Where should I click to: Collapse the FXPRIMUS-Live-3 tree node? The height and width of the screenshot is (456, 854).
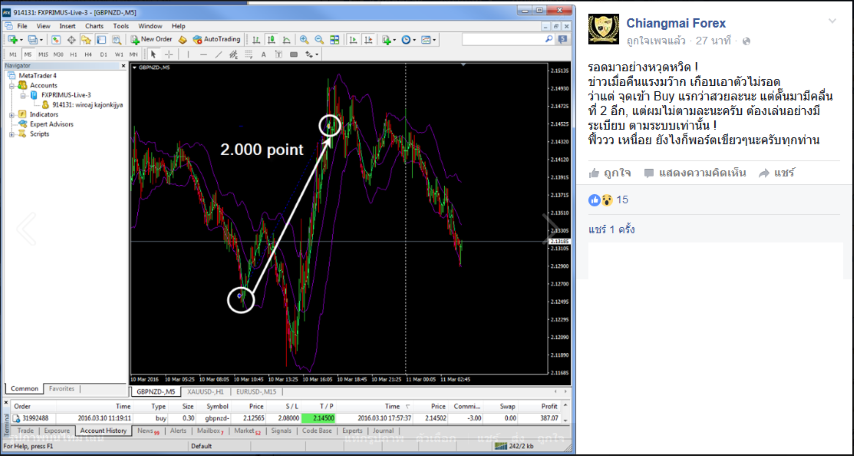(x=25, y=95)
